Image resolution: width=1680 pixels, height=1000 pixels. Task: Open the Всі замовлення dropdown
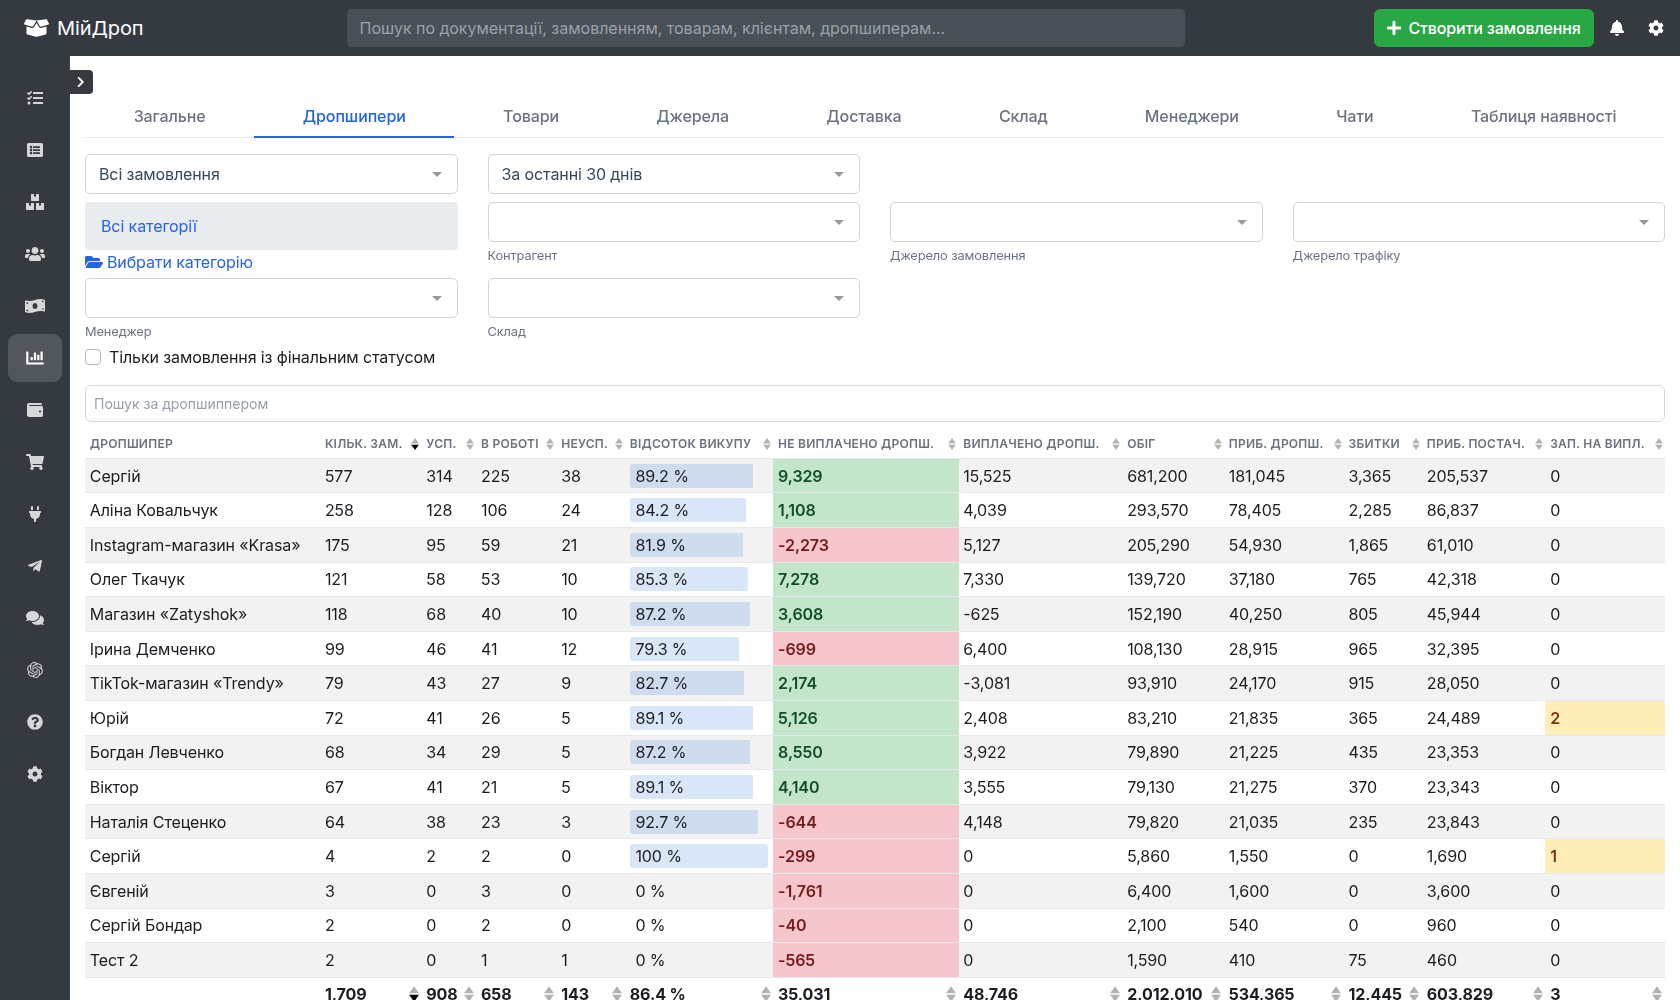pyautogui.click(x=271, y=174)
